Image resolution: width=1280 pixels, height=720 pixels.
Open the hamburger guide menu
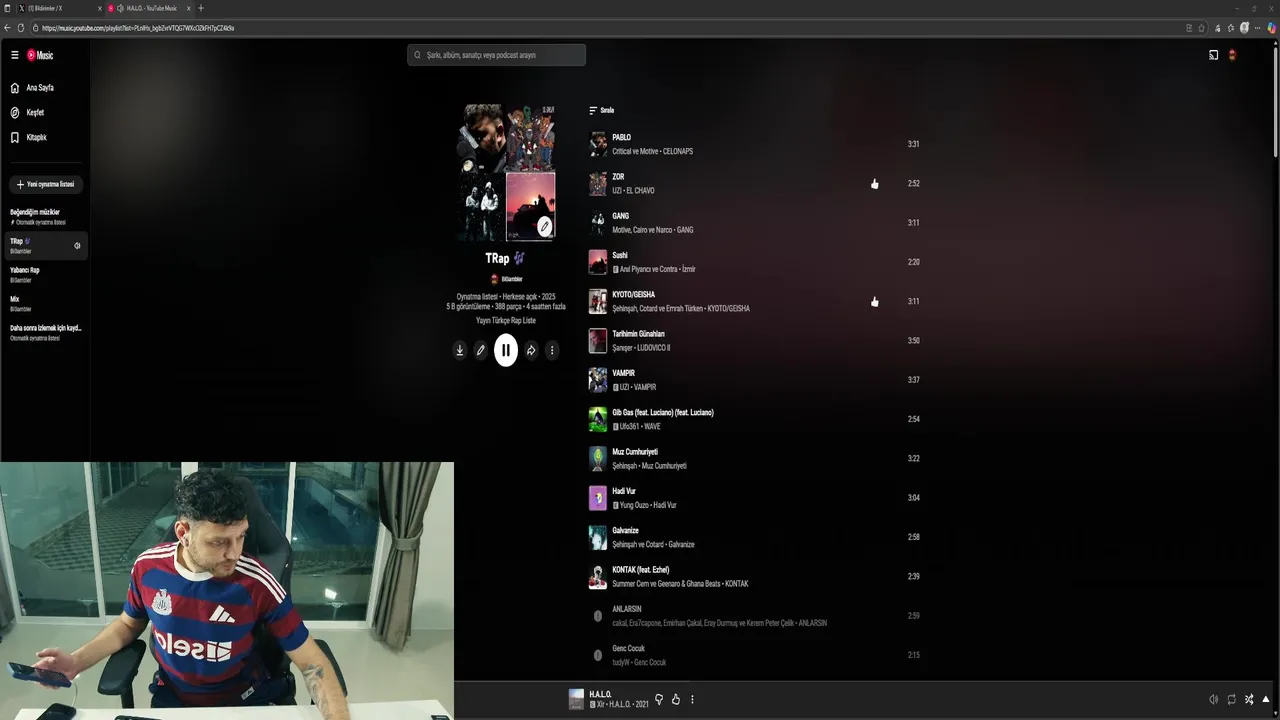[x=14, y=55]
